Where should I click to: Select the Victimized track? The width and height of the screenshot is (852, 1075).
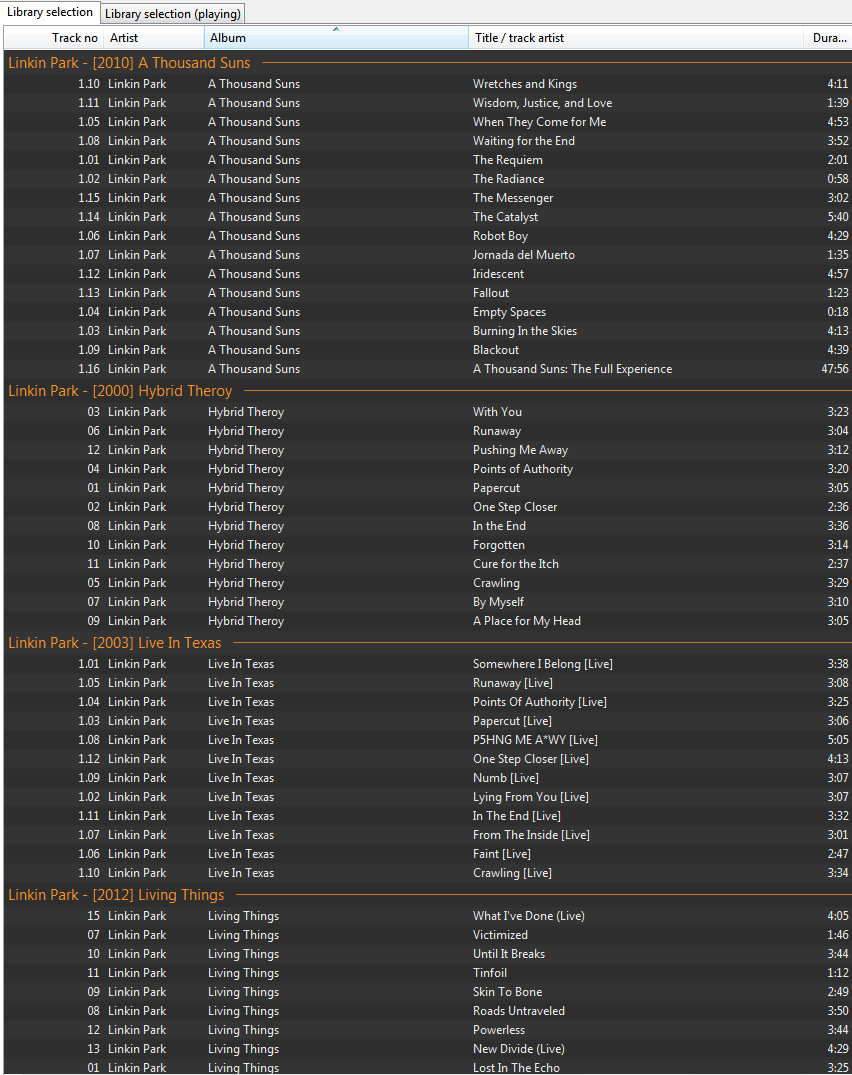pyautogui.click(x=428, y=935)
